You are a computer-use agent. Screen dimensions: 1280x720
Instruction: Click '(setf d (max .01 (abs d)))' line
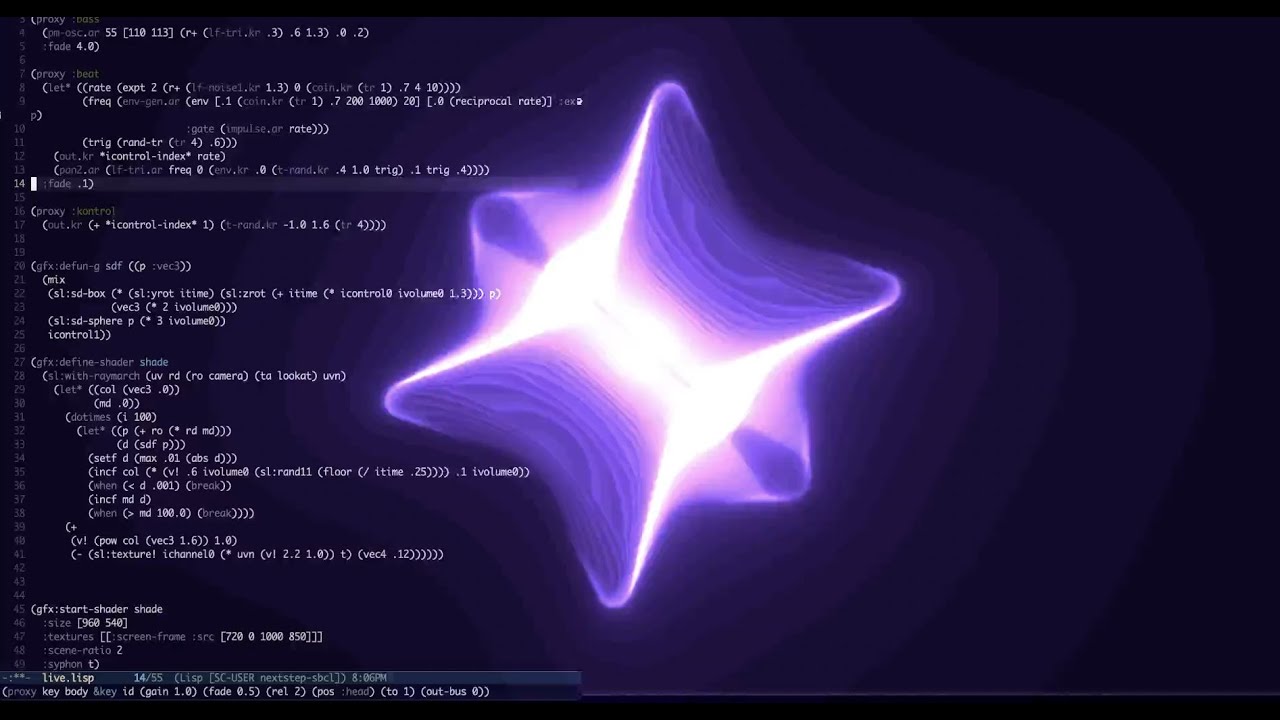(x=163, y=458)
